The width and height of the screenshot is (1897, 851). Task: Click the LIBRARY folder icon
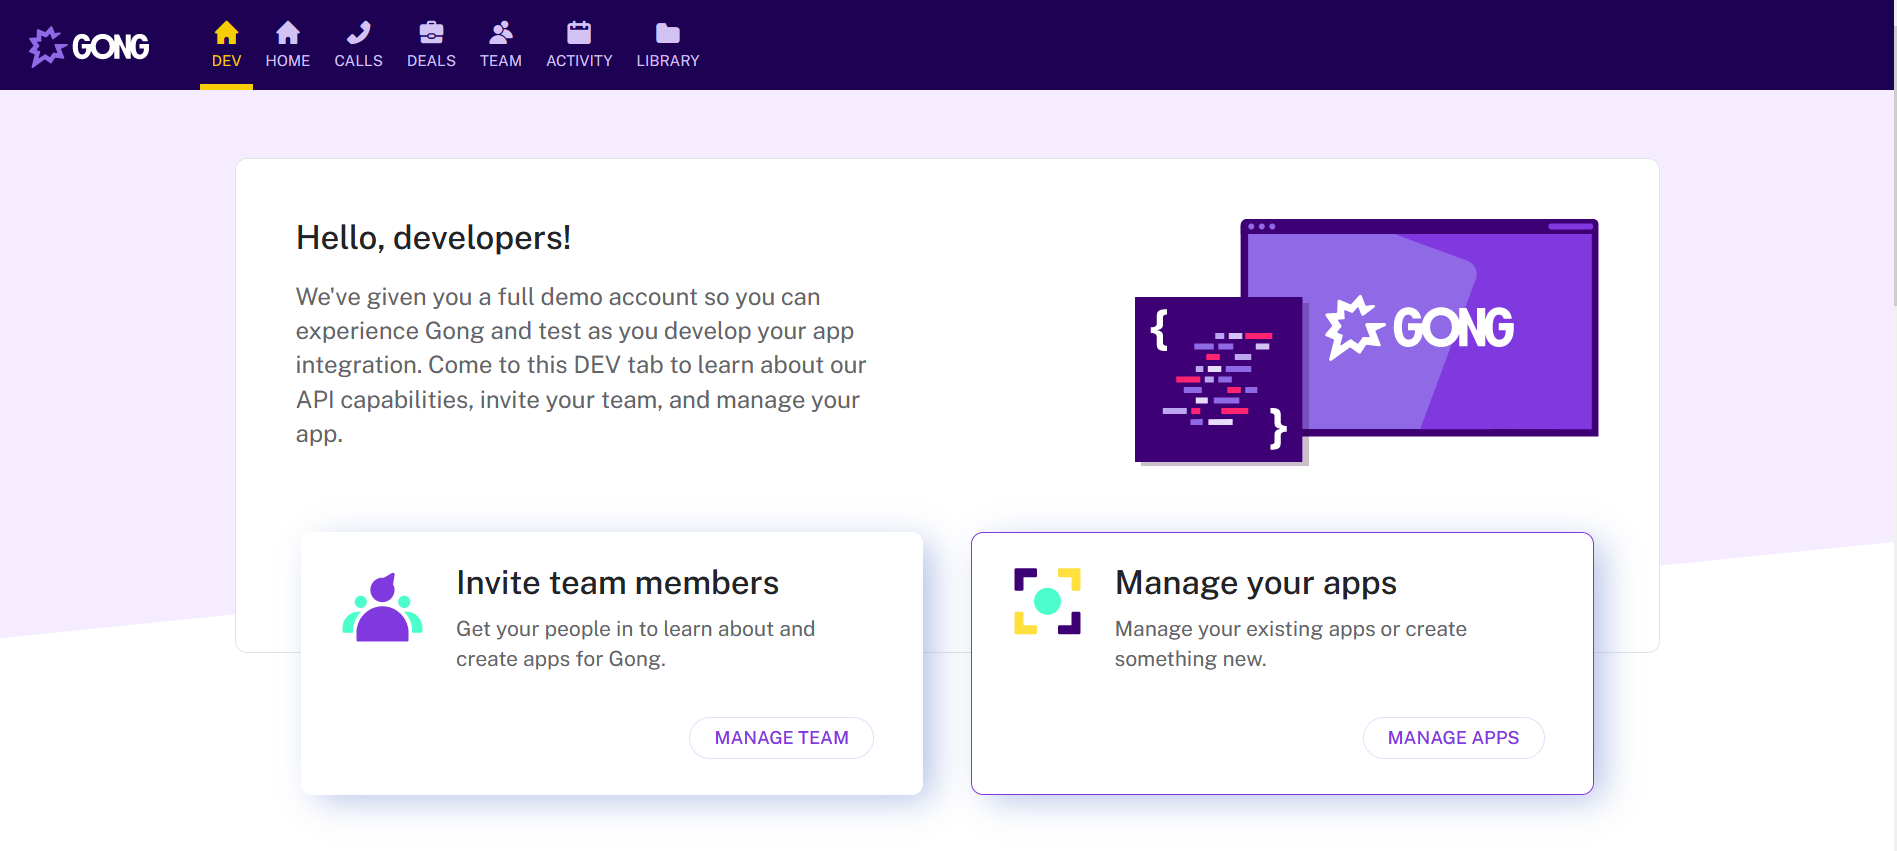(668, 33)
